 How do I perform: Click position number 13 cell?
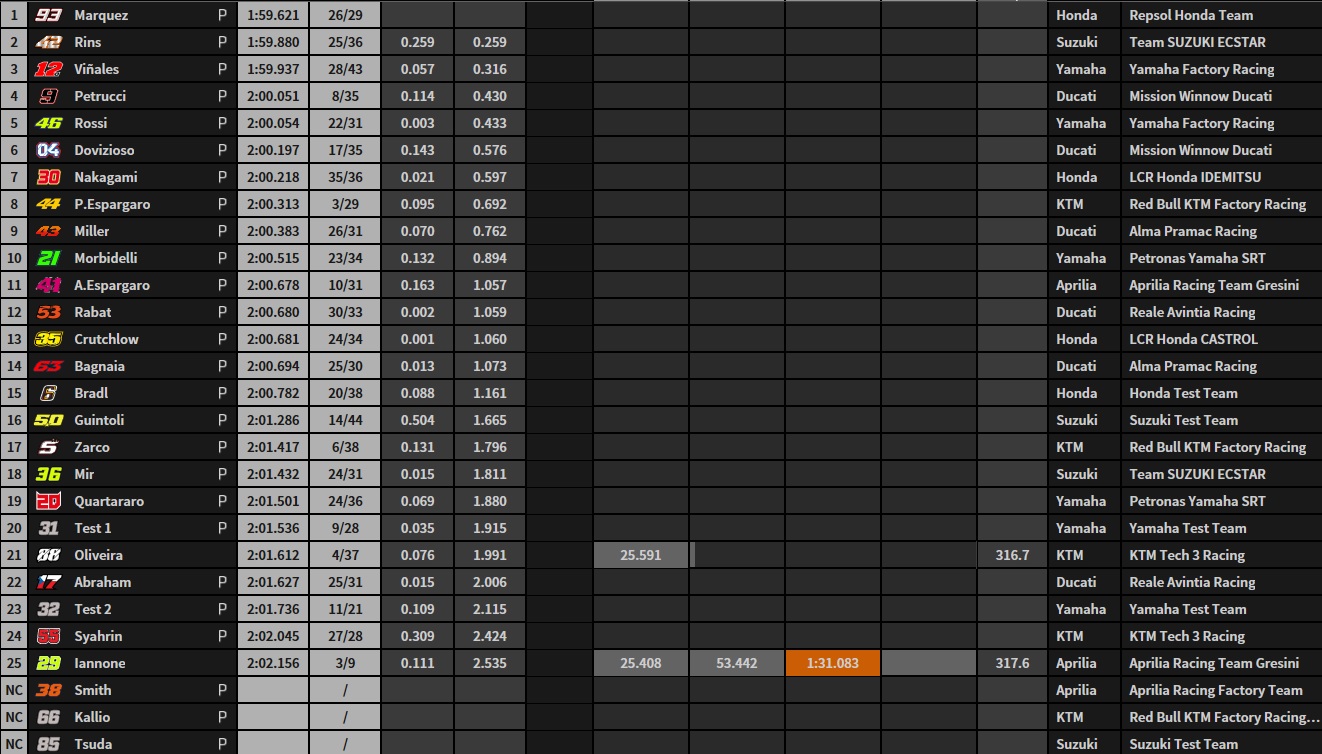pyautogui.click(x=14, y=339)
